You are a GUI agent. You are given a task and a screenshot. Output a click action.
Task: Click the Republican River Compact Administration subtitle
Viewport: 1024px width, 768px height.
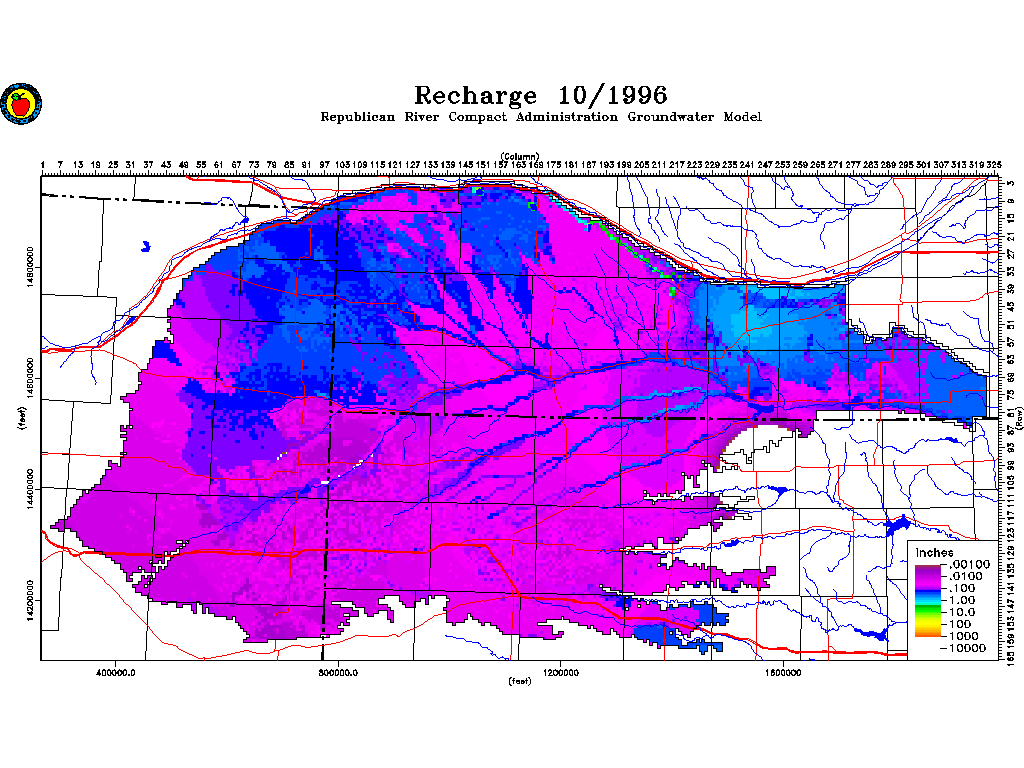[x=540, y=117]
